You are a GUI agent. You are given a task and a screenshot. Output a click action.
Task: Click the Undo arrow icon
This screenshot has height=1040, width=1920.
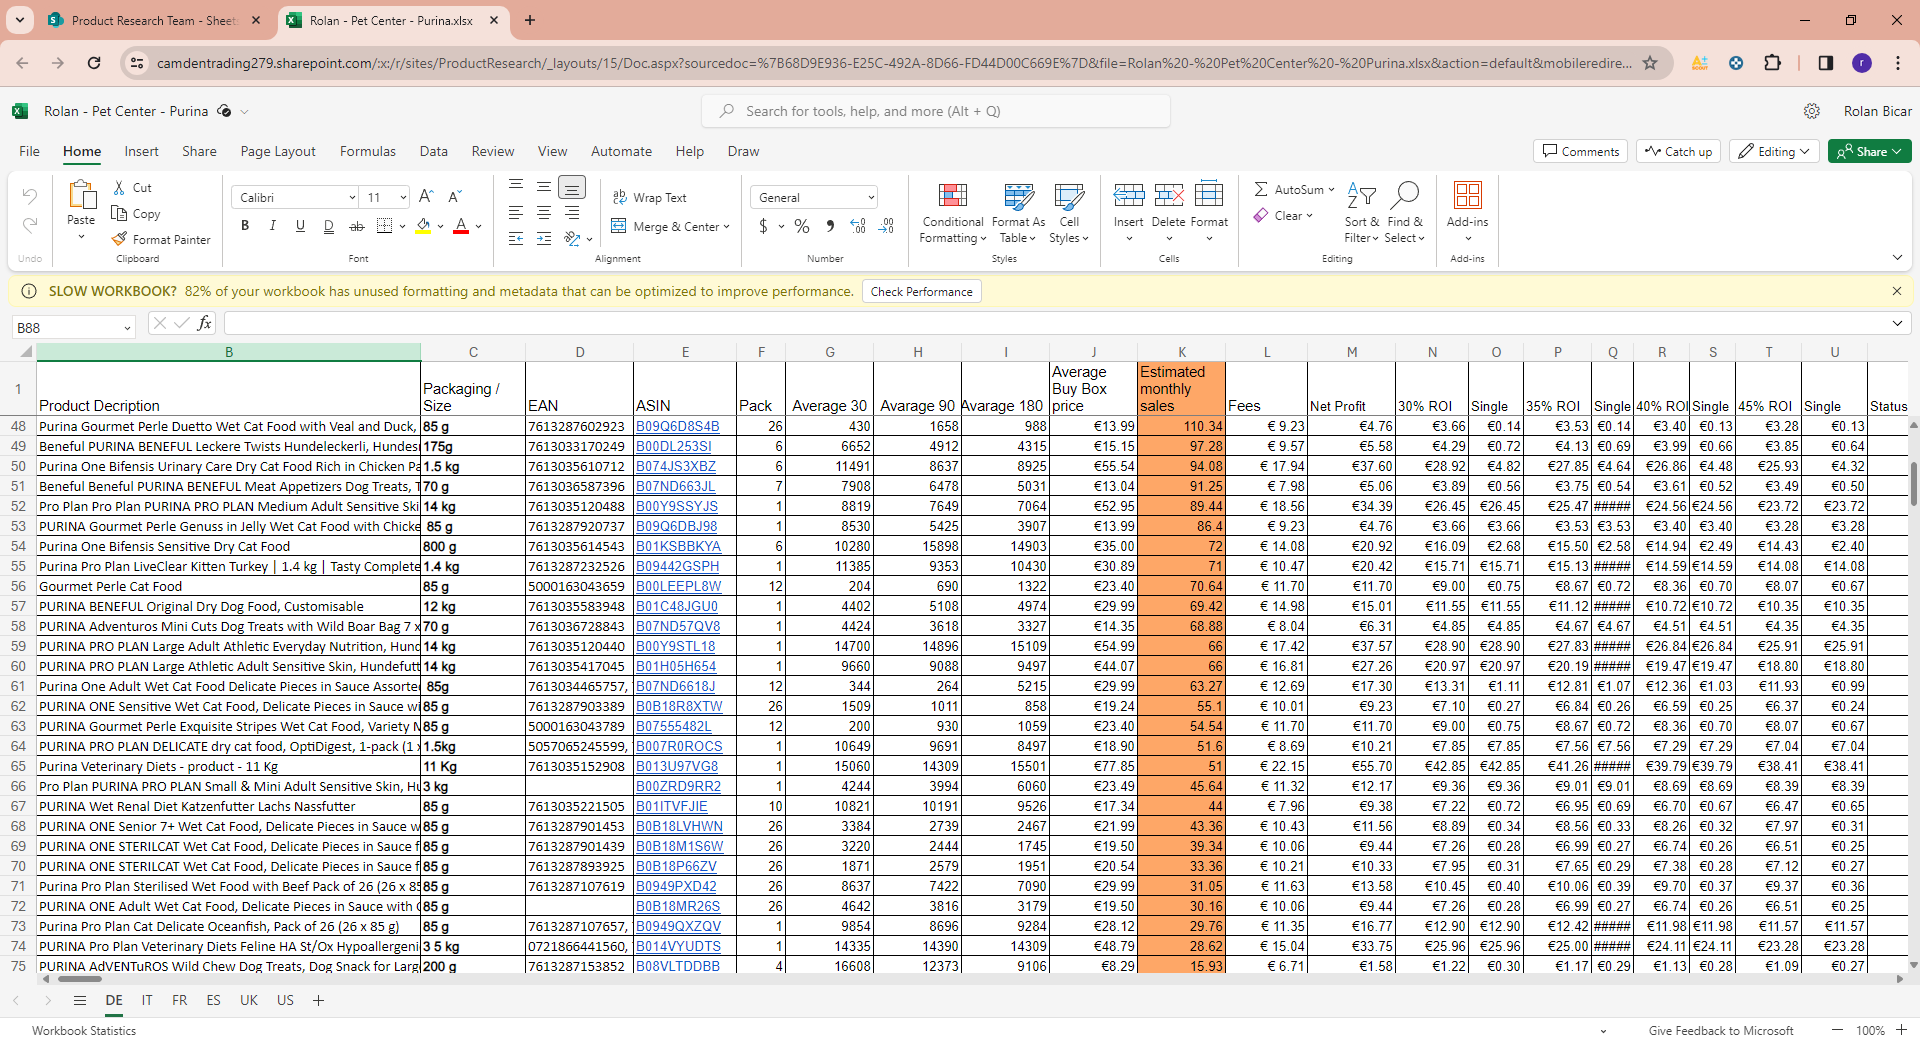click(30, 197)
